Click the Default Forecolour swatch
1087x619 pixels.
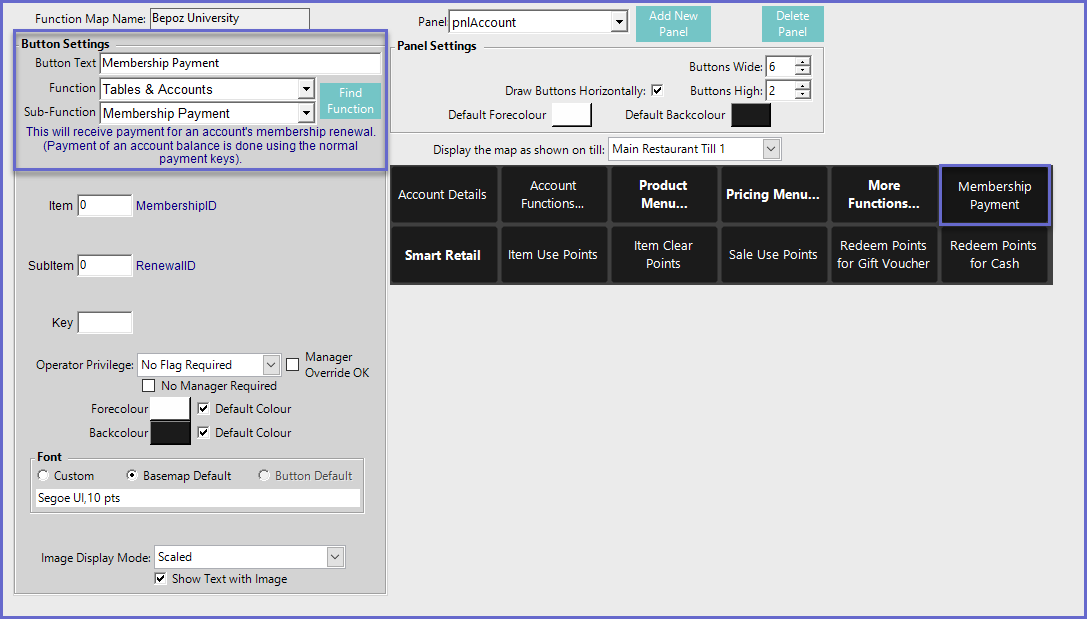click(x=572, y=115)
